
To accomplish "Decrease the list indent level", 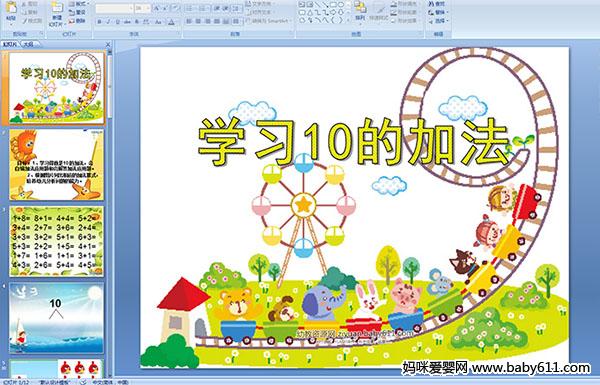I will point(216,8).
